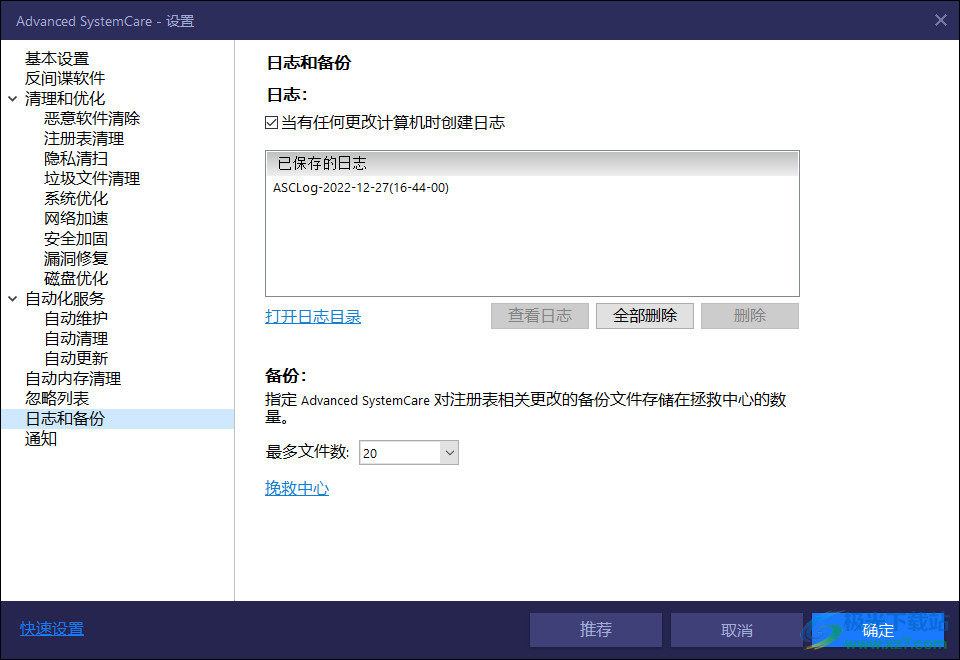Open 系统优化 settings
This screenshot has width=960, height=660.
pyautogui.click(x=76, y=198)
